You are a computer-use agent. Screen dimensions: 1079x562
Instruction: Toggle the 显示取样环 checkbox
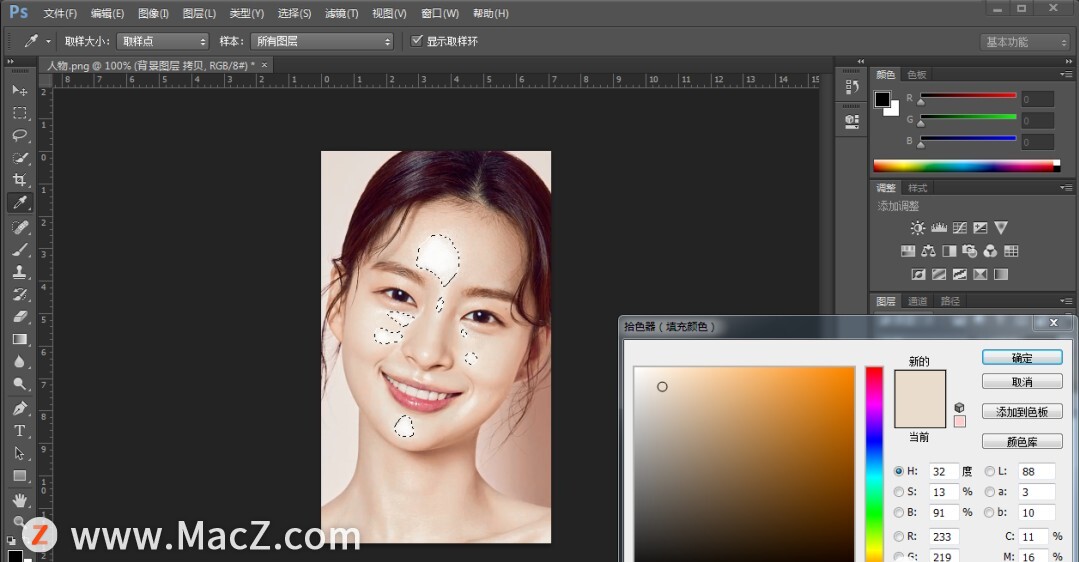click(416, 41)
